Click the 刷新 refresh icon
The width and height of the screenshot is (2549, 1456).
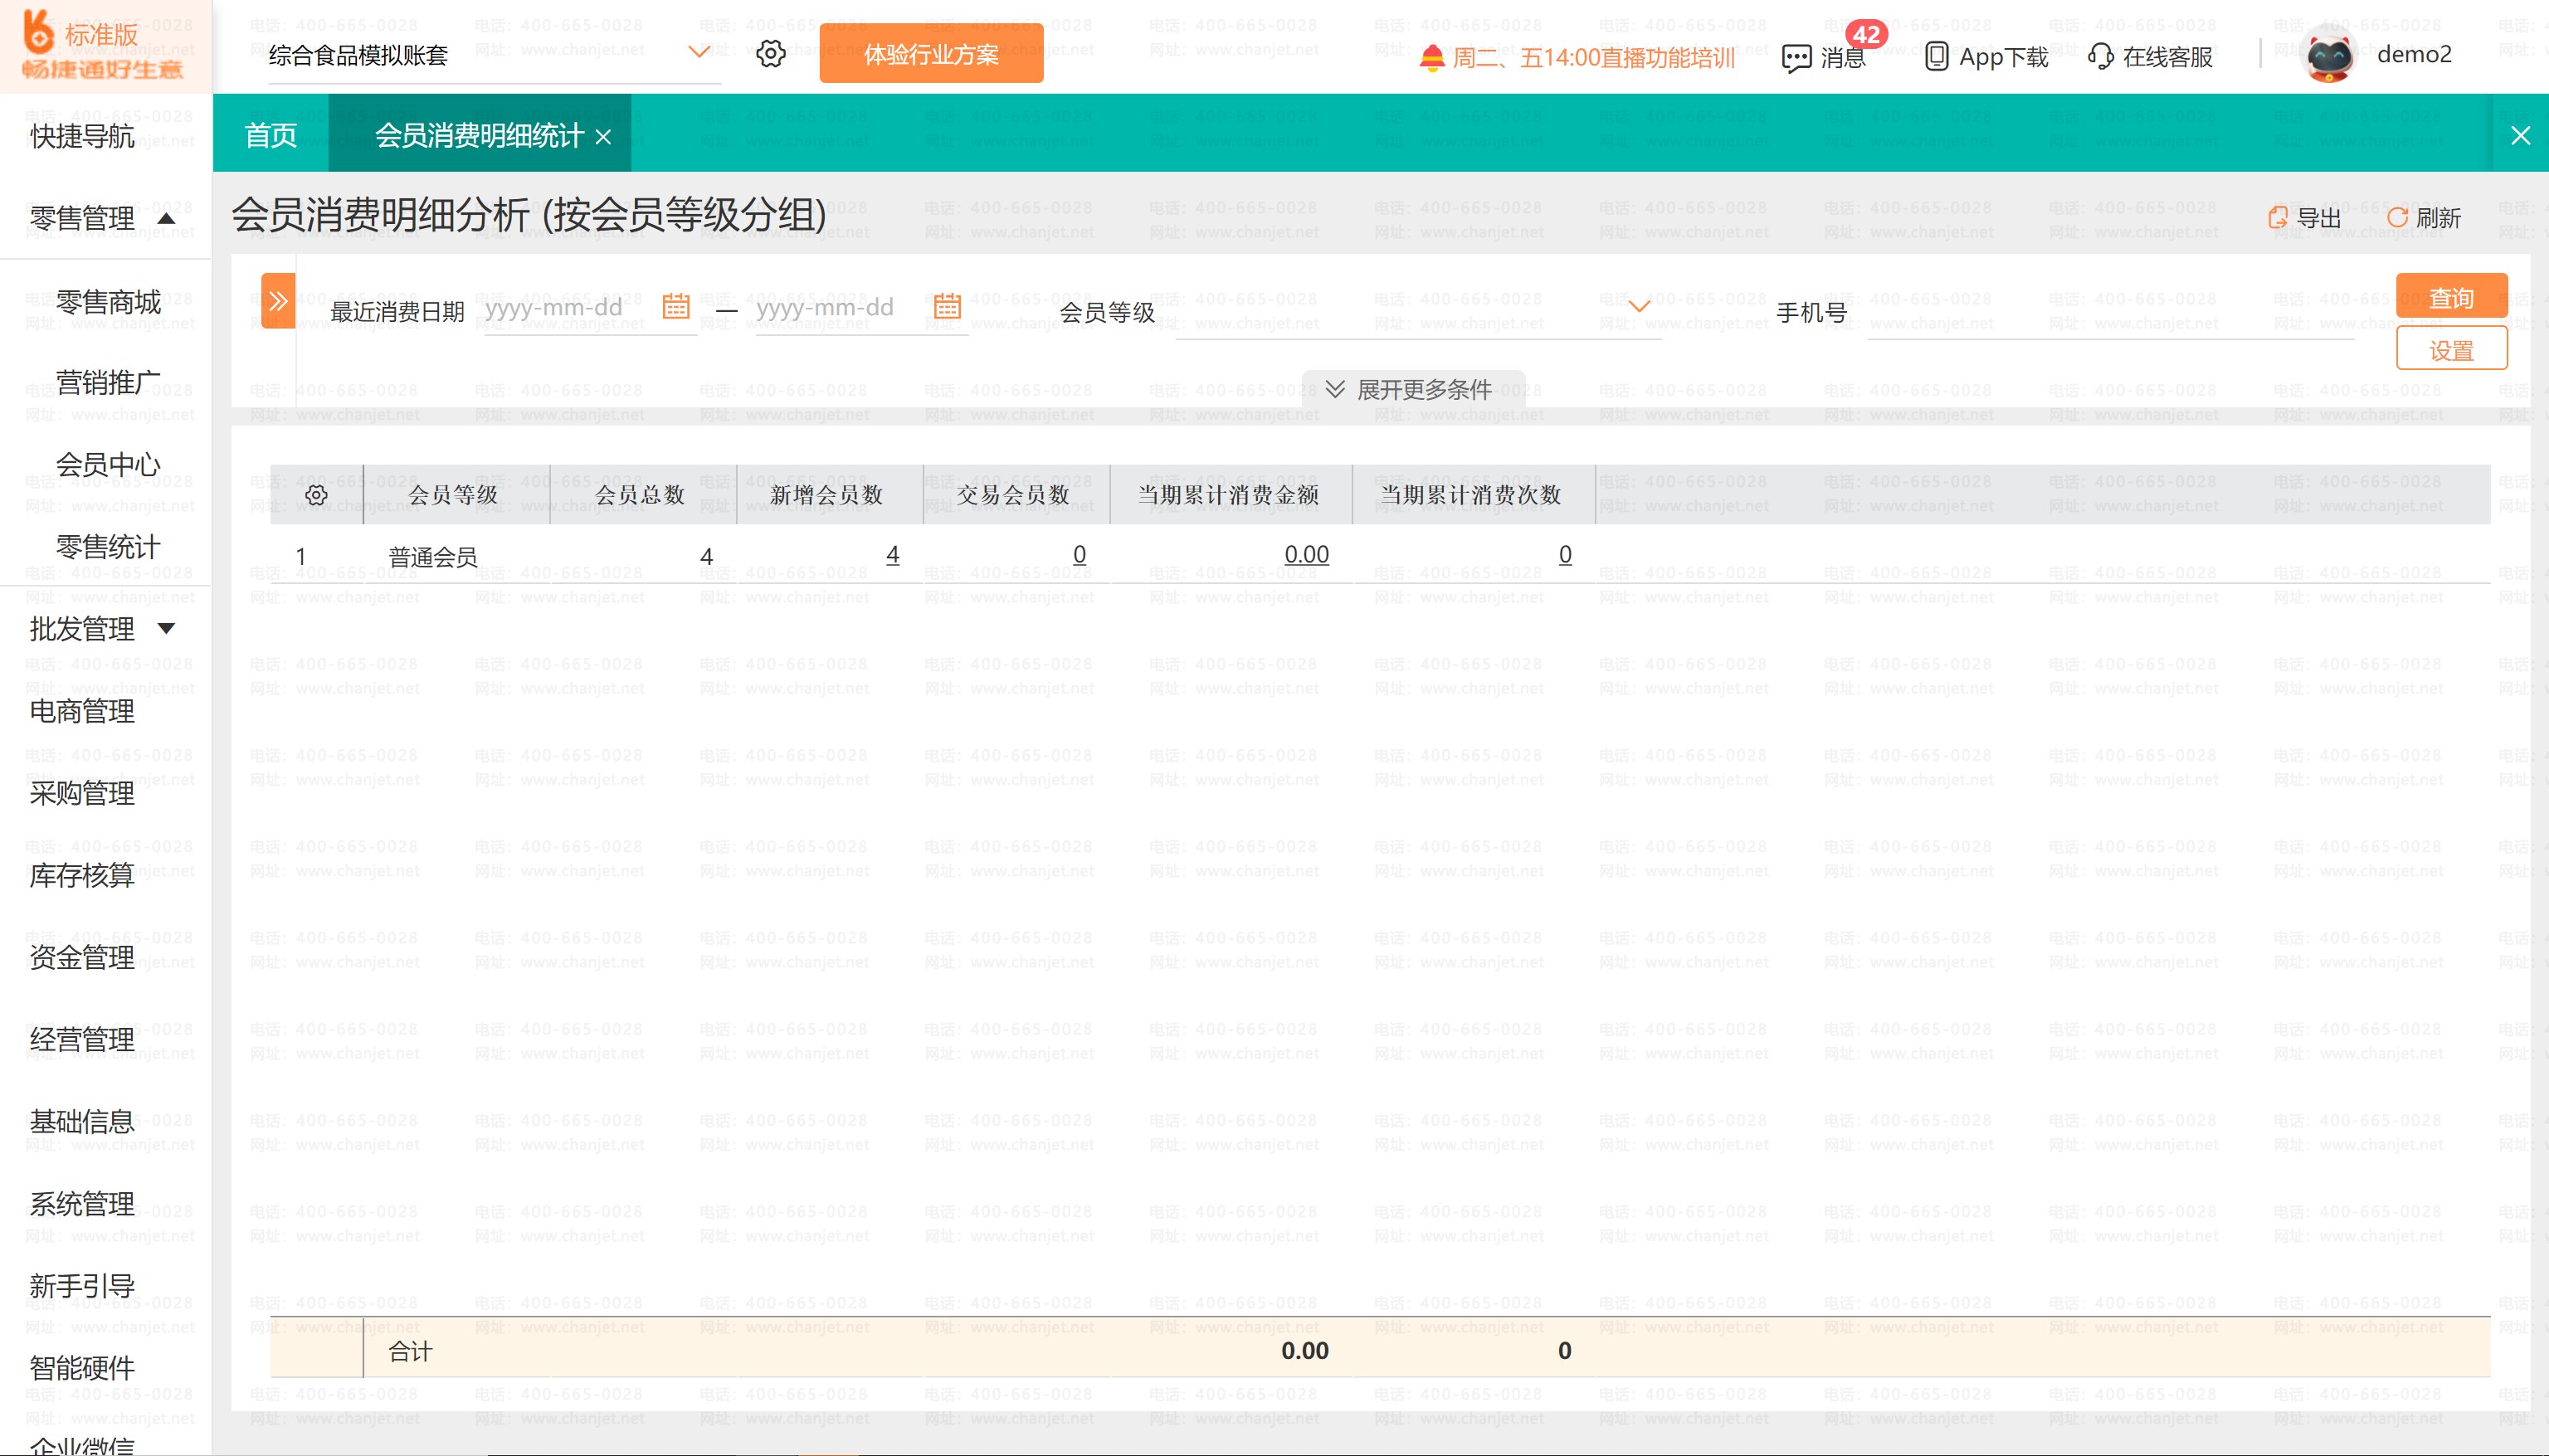pos(2397,218)
